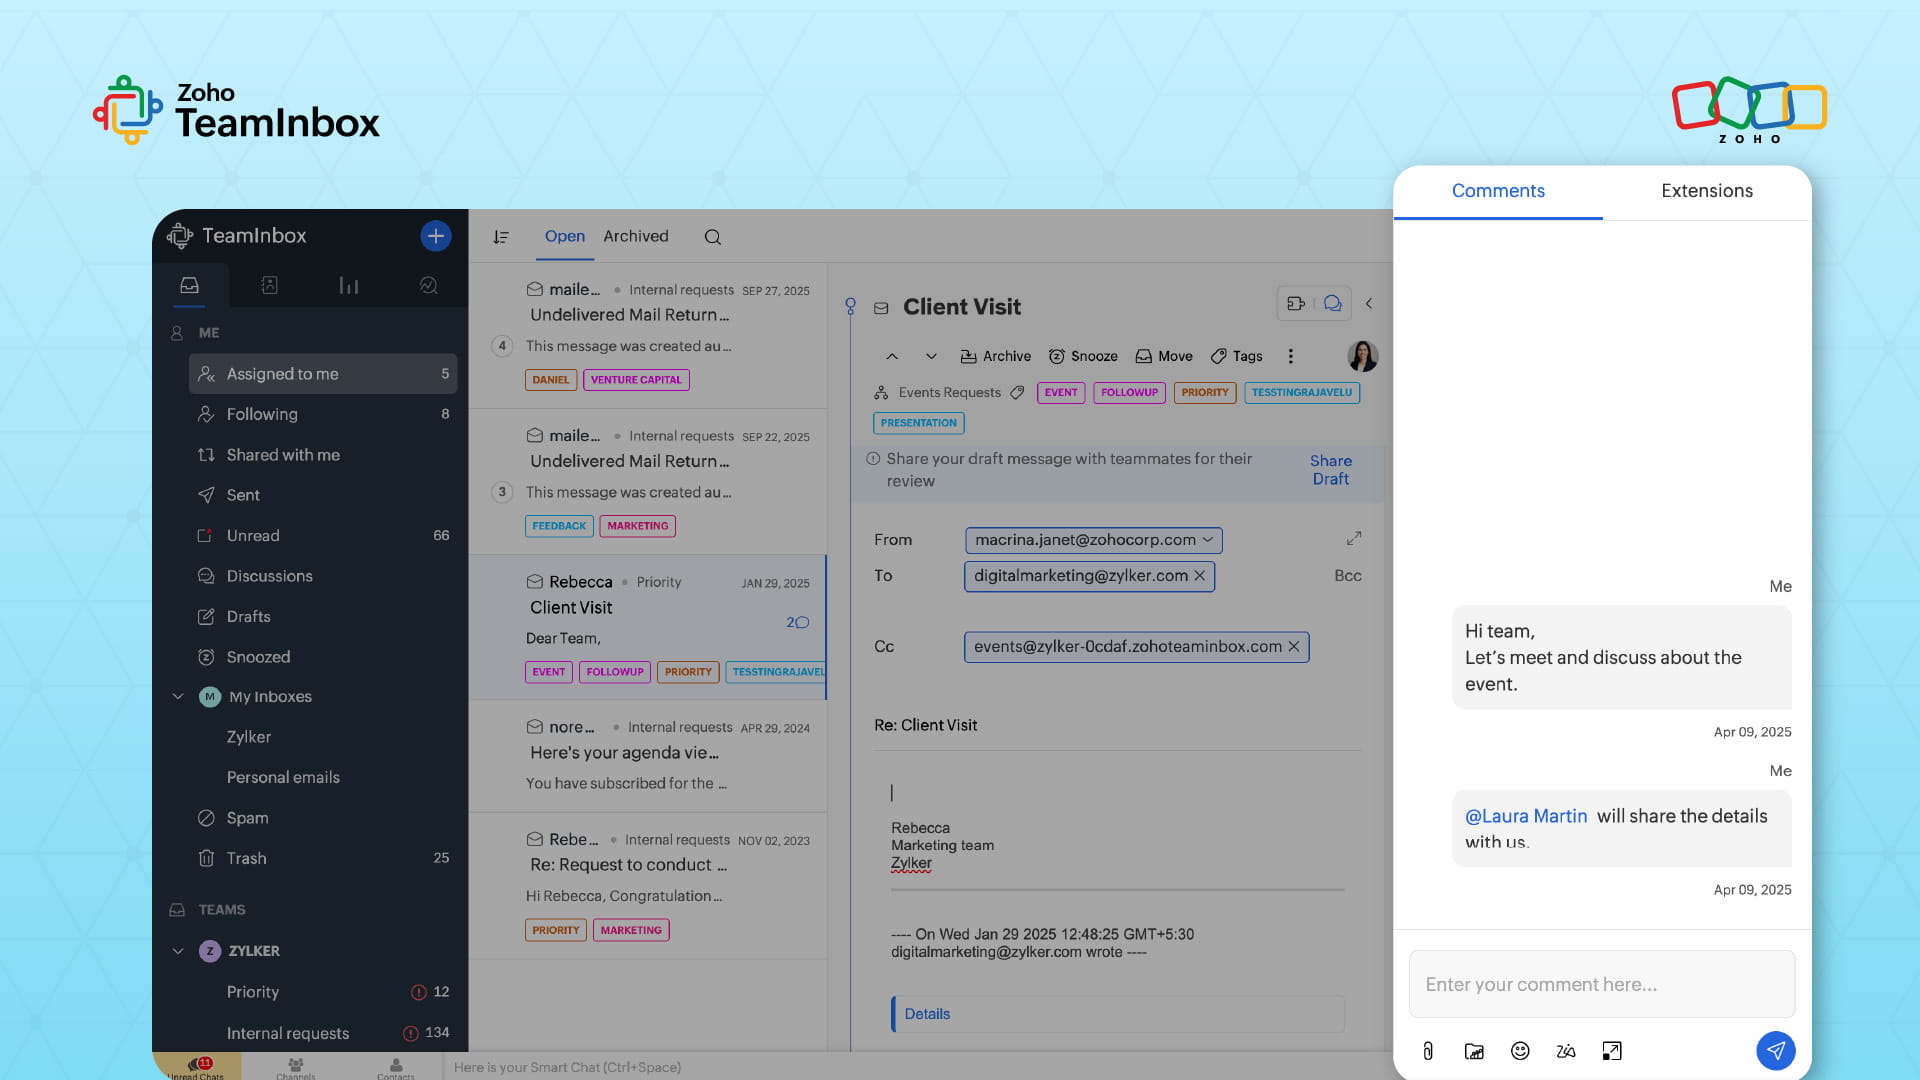Screen dimensions: 1920x1080
Task: Switch to the Archived tab
Action: (635, 236)
